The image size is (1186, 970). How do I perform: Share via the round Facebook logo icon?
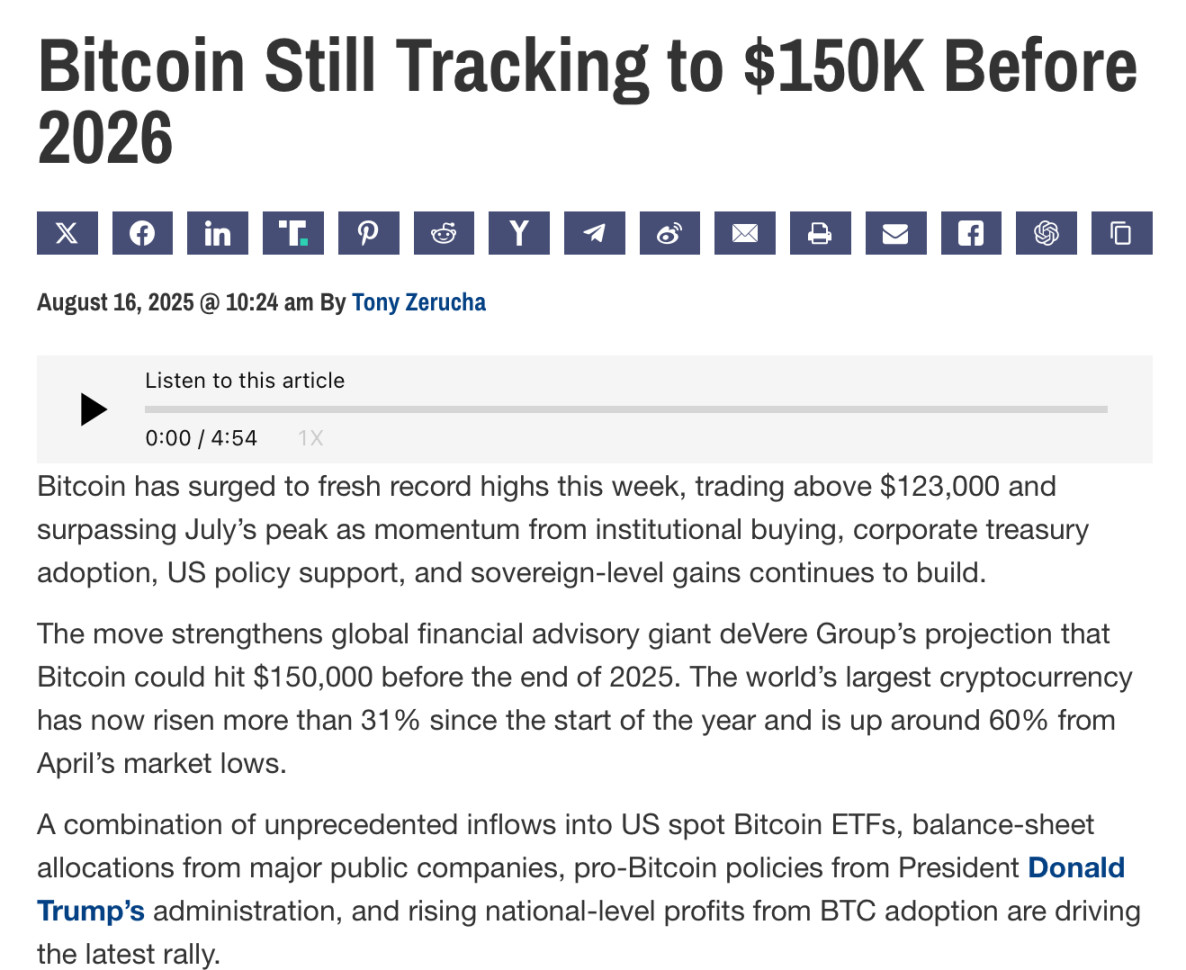(142, 233)
